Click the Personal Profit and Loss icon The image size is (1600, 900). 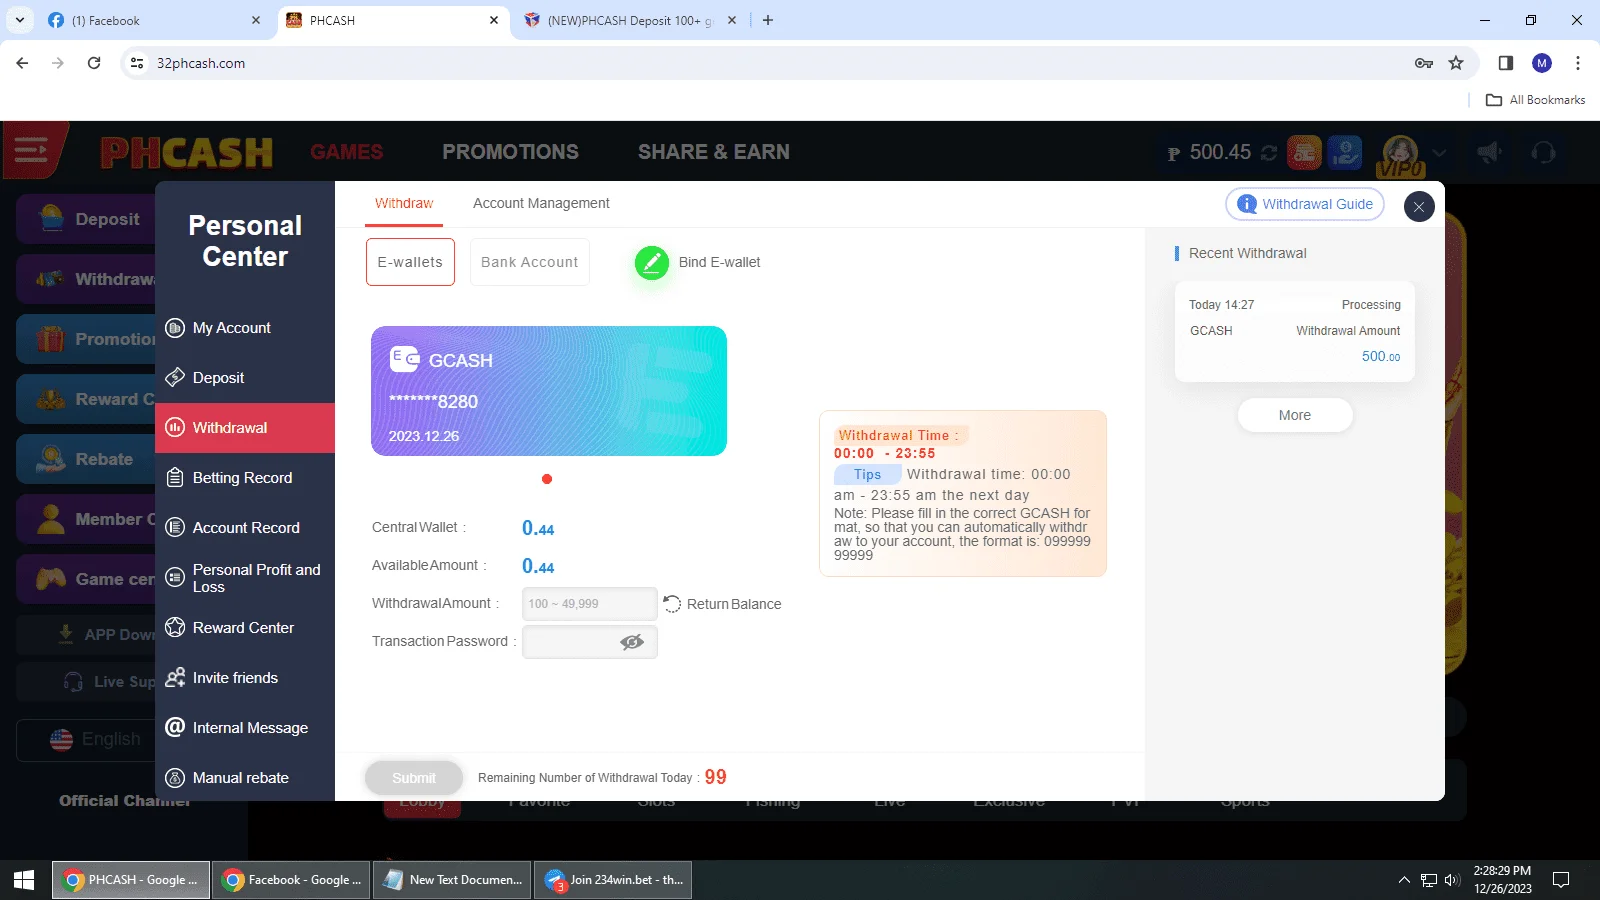pos(175,578)
